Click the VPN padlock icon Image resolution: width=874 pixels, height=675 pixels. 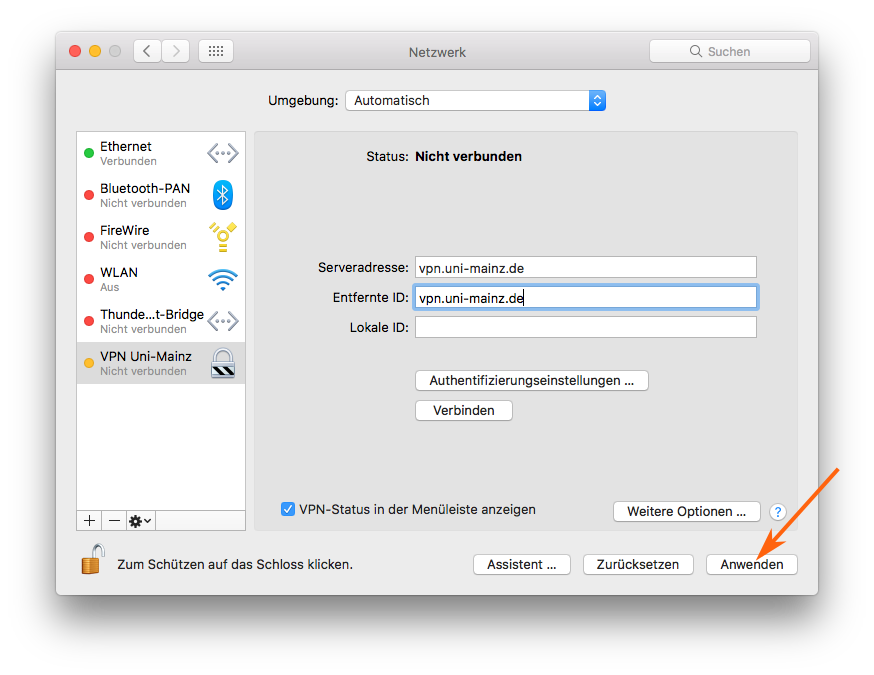pos(223,363)
